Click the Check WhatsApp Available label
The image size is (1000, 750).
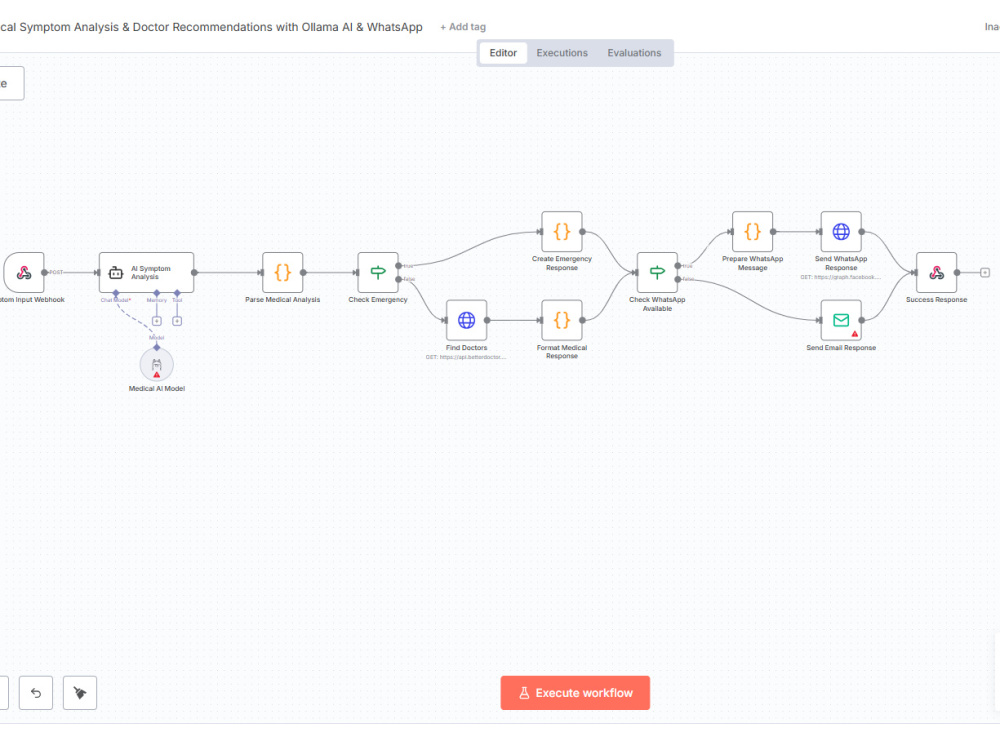point(658,304)
